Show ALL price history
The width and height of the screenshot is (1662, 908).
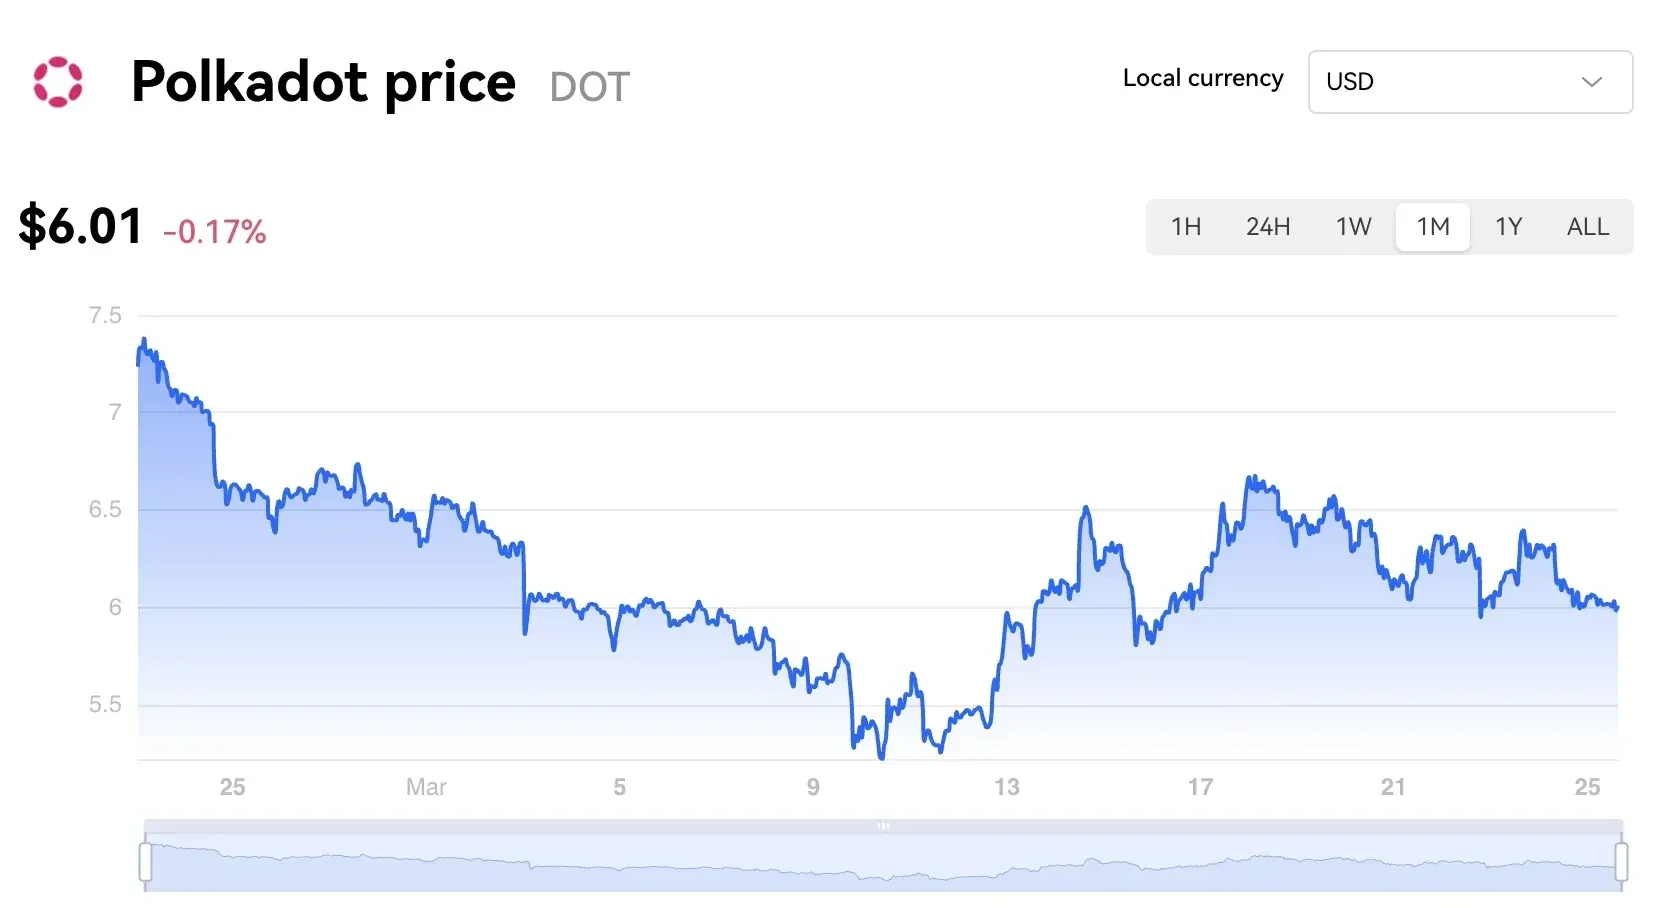pos(1587,227)
